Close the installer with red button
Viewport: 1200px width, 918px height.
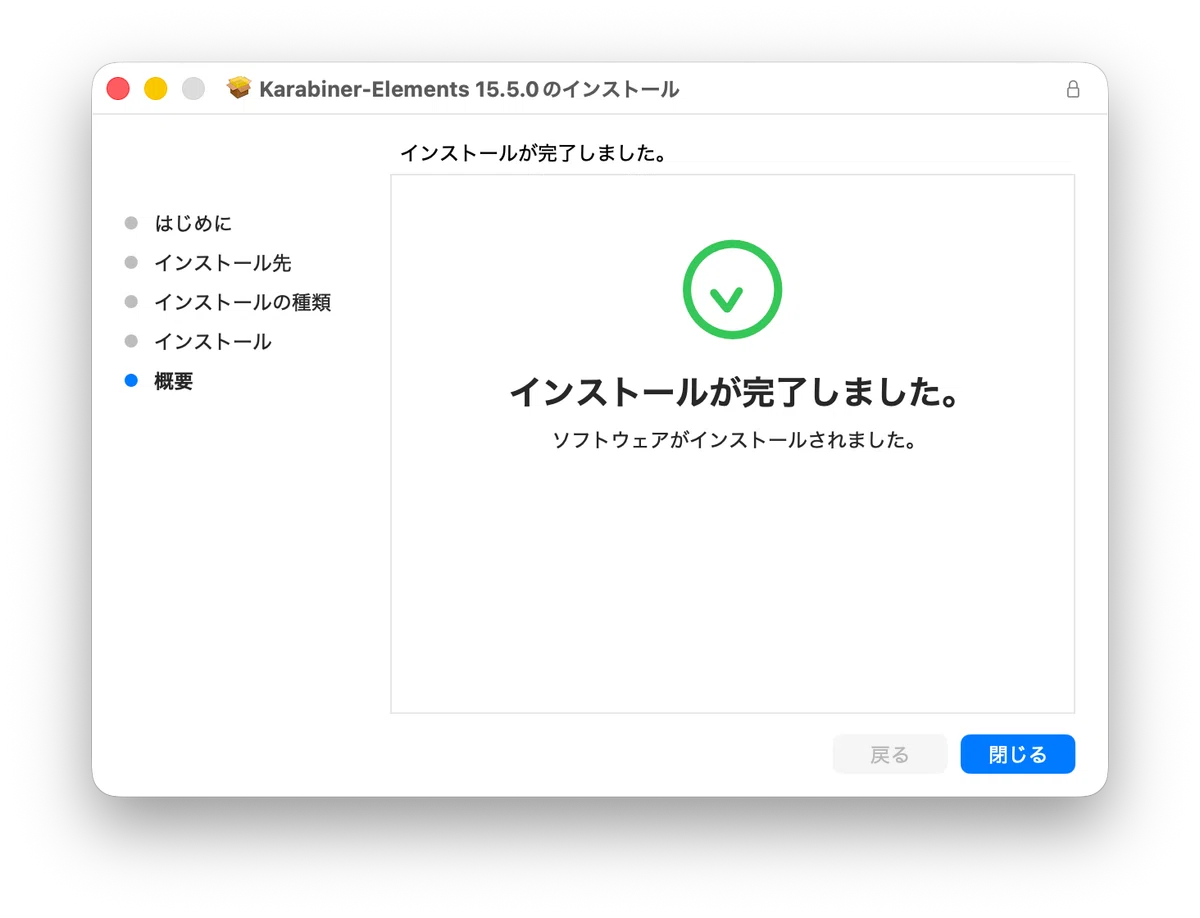coord(118,88)
